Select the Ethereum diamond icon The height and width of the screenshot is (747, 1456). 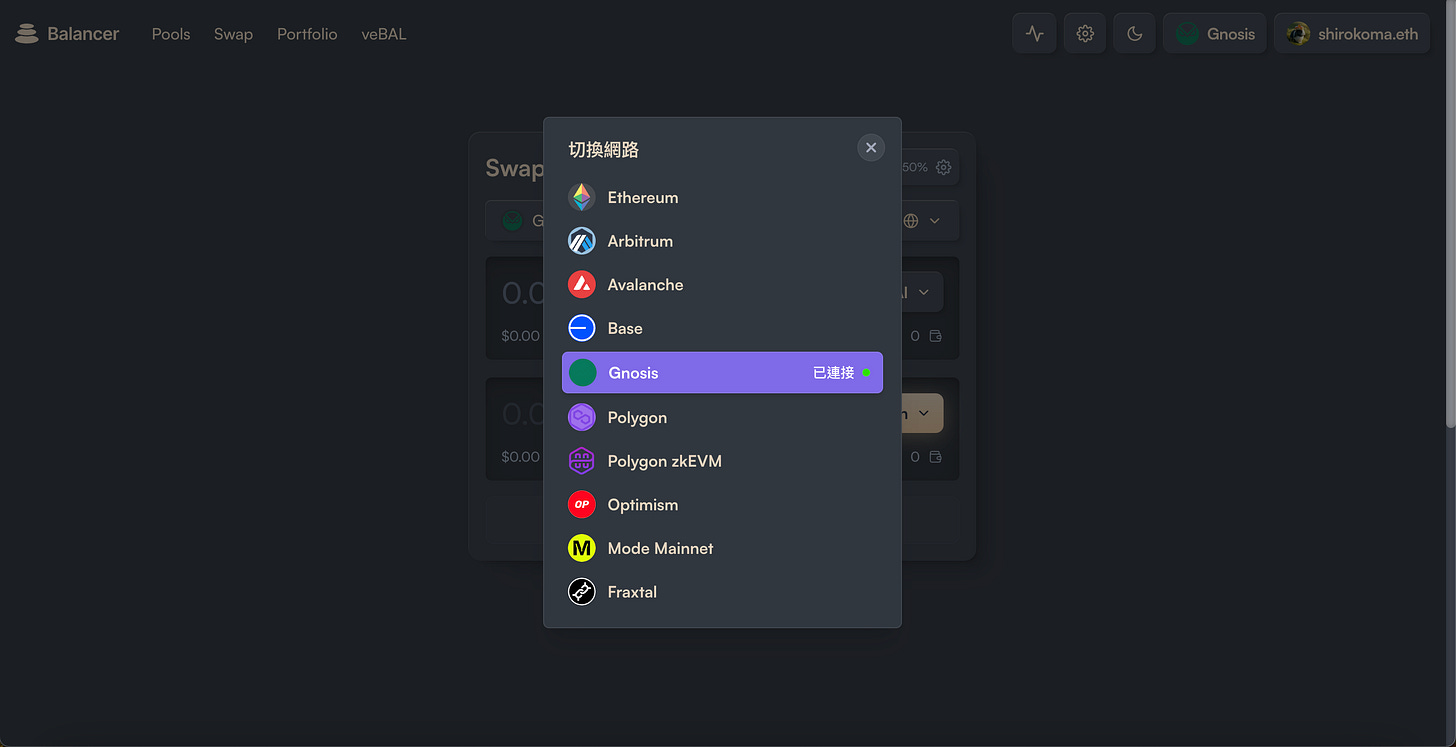581,197
